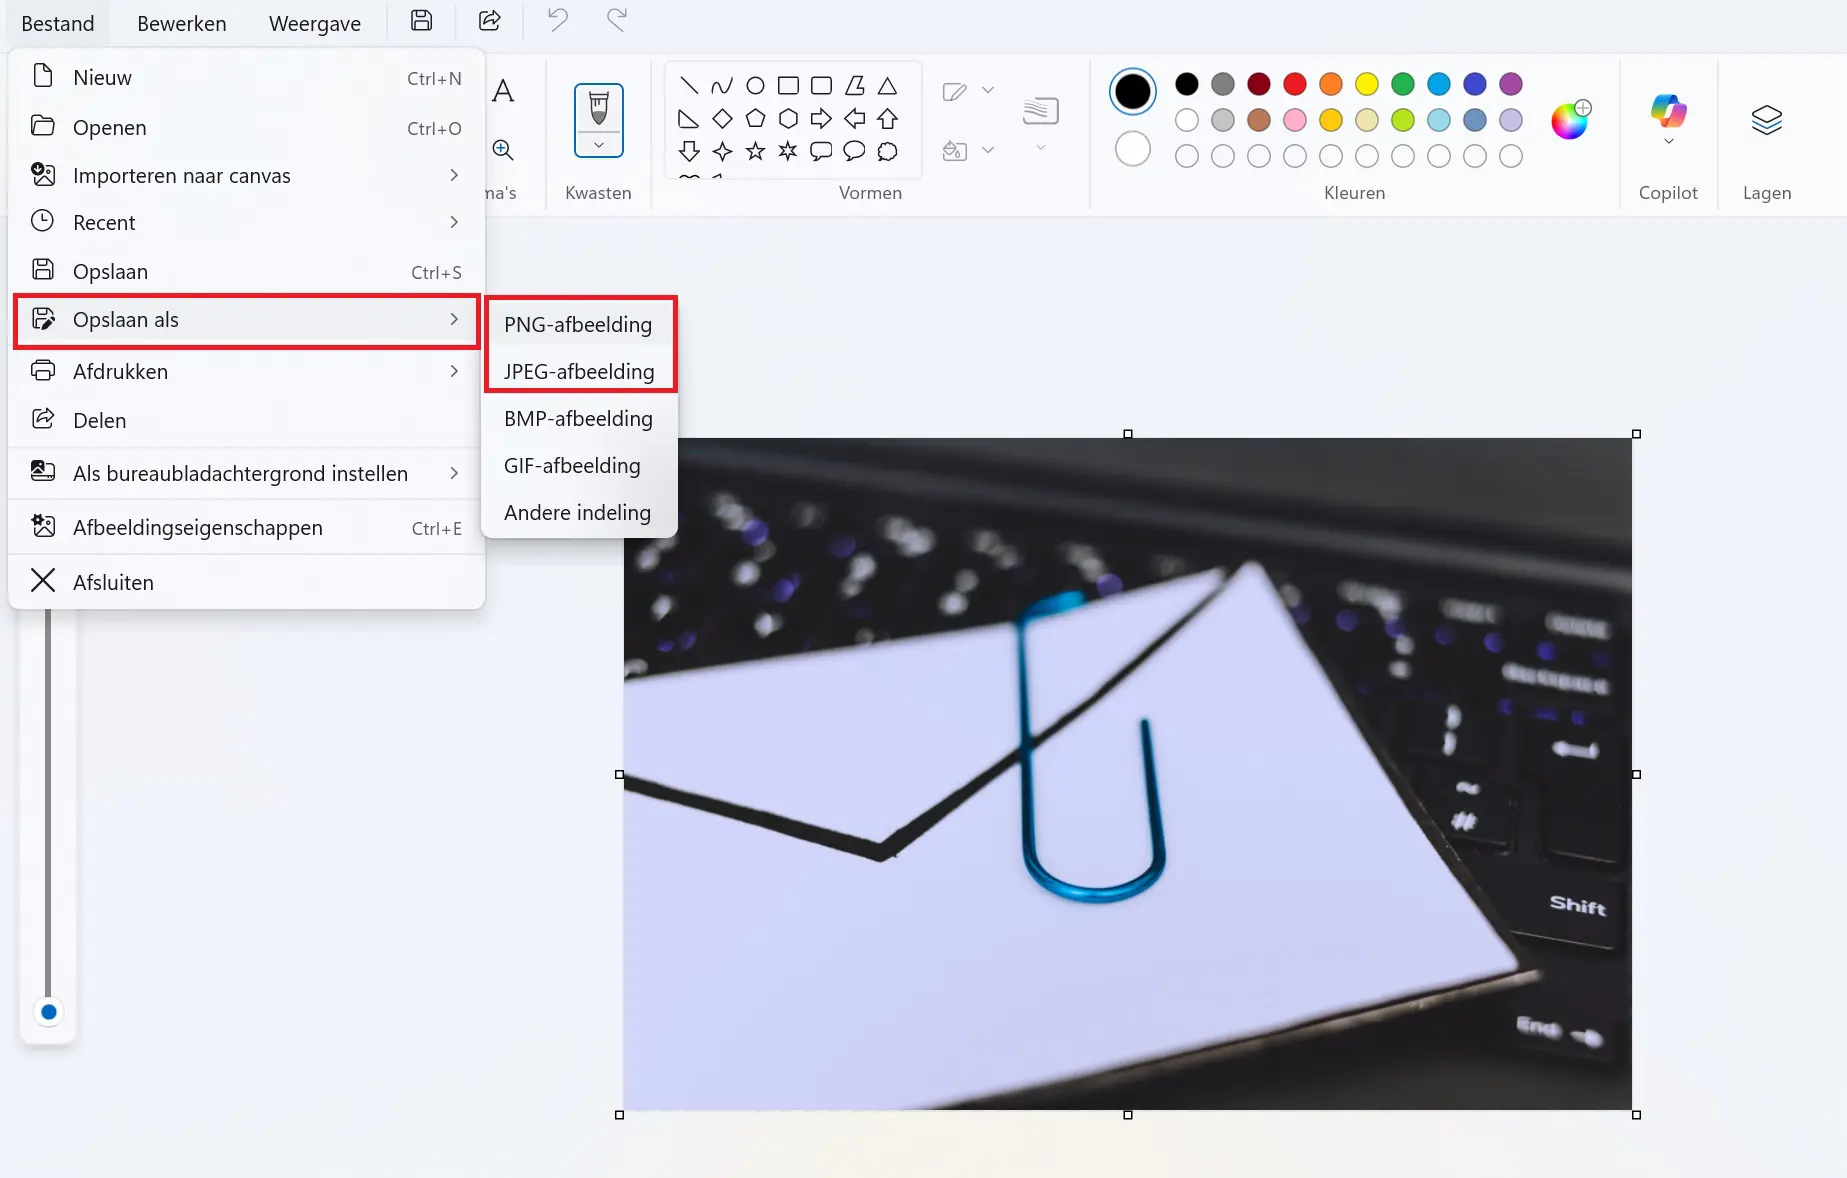
Task: Pick the red color swatch
Action: click(1295, 84)
